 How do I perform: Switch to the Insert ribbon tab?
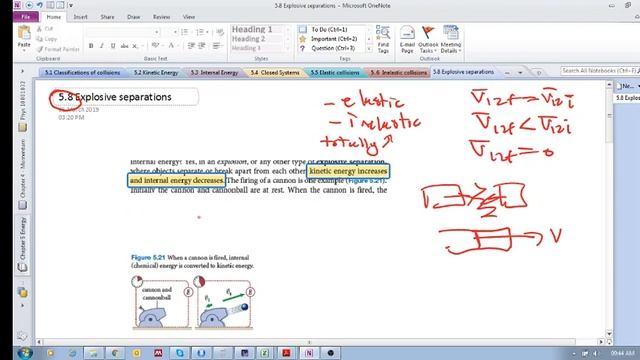[80, 17]
